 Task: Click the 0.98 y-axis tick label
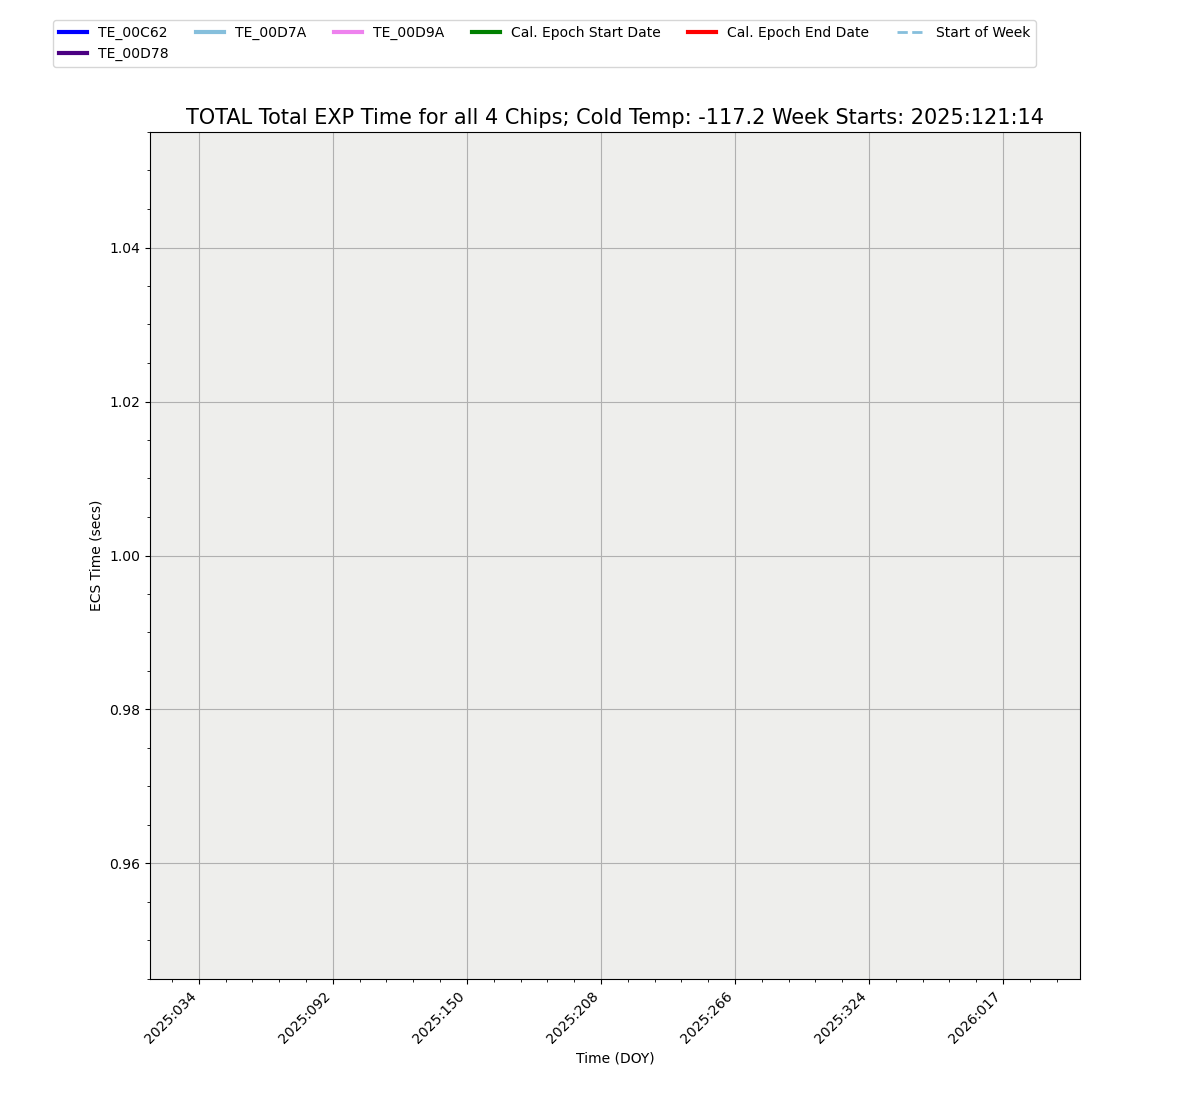point(125,710)
